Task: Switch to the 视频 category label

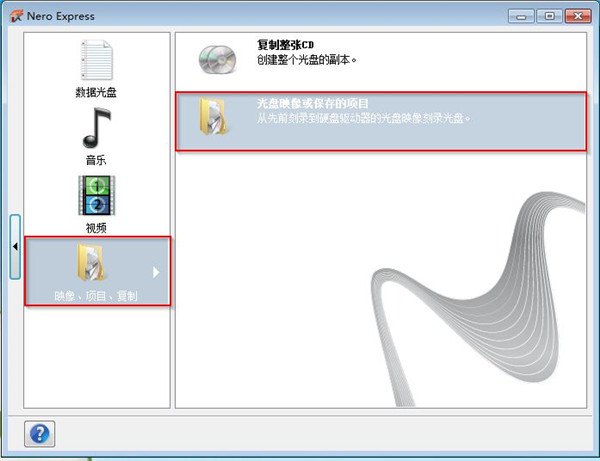Action: tap(96, 227)
